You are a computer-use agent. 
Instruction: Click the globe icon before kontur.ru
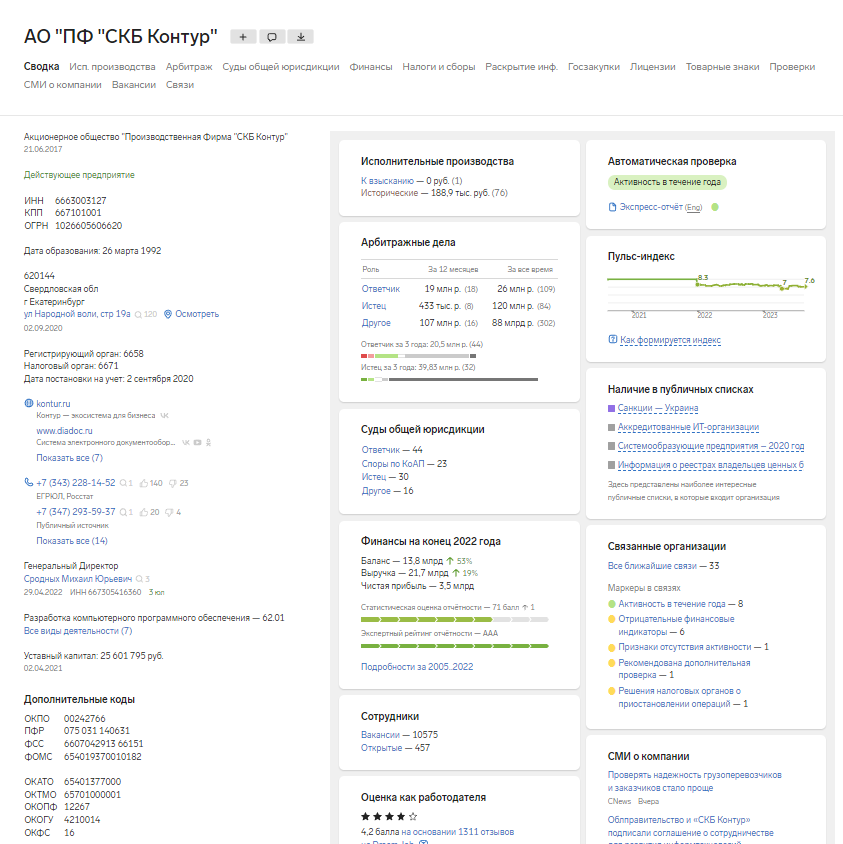(x=29, y=403)
